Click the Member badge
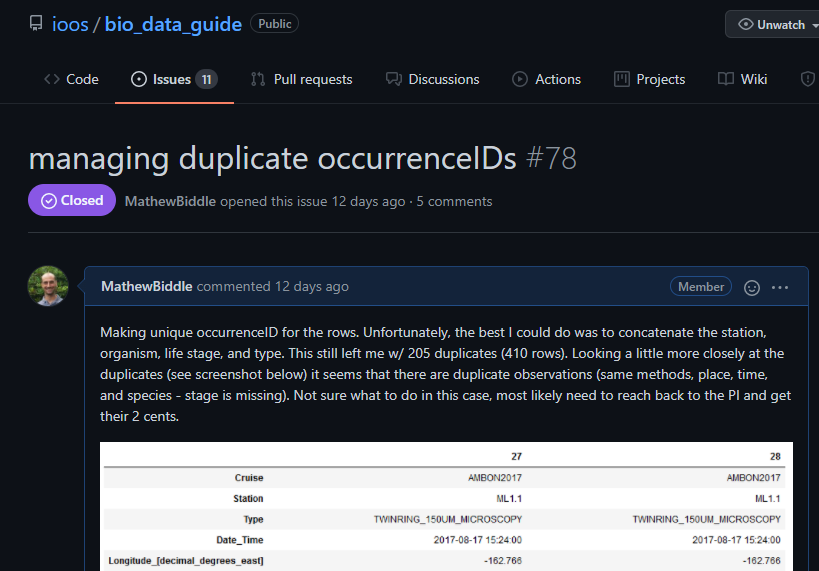This screenshot has height=571, width=819. [x=700, y=287]
